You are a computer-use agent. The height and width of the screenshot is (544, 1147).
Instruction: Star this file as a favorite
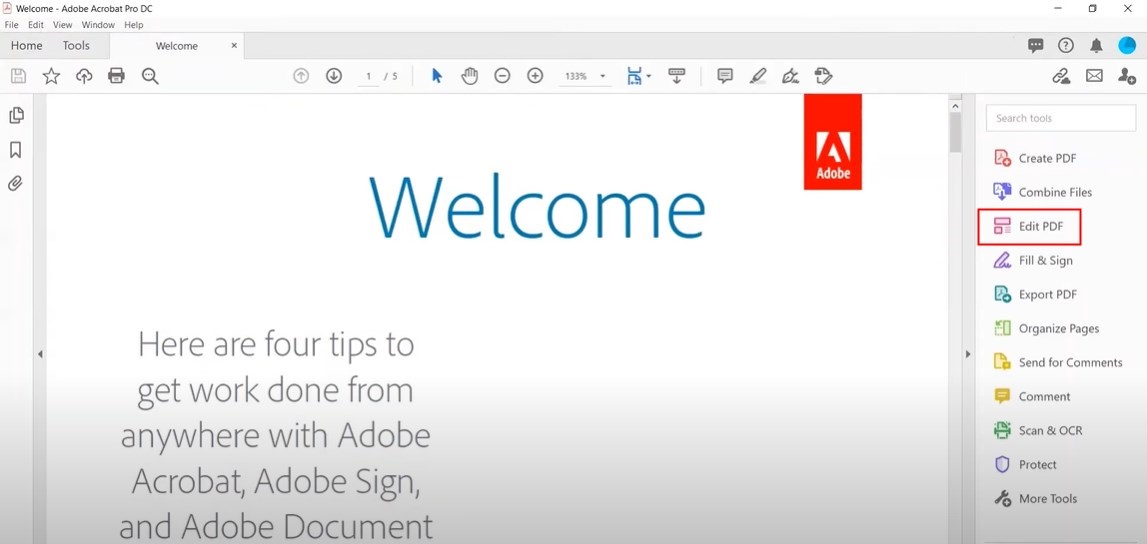coord(51,75)
